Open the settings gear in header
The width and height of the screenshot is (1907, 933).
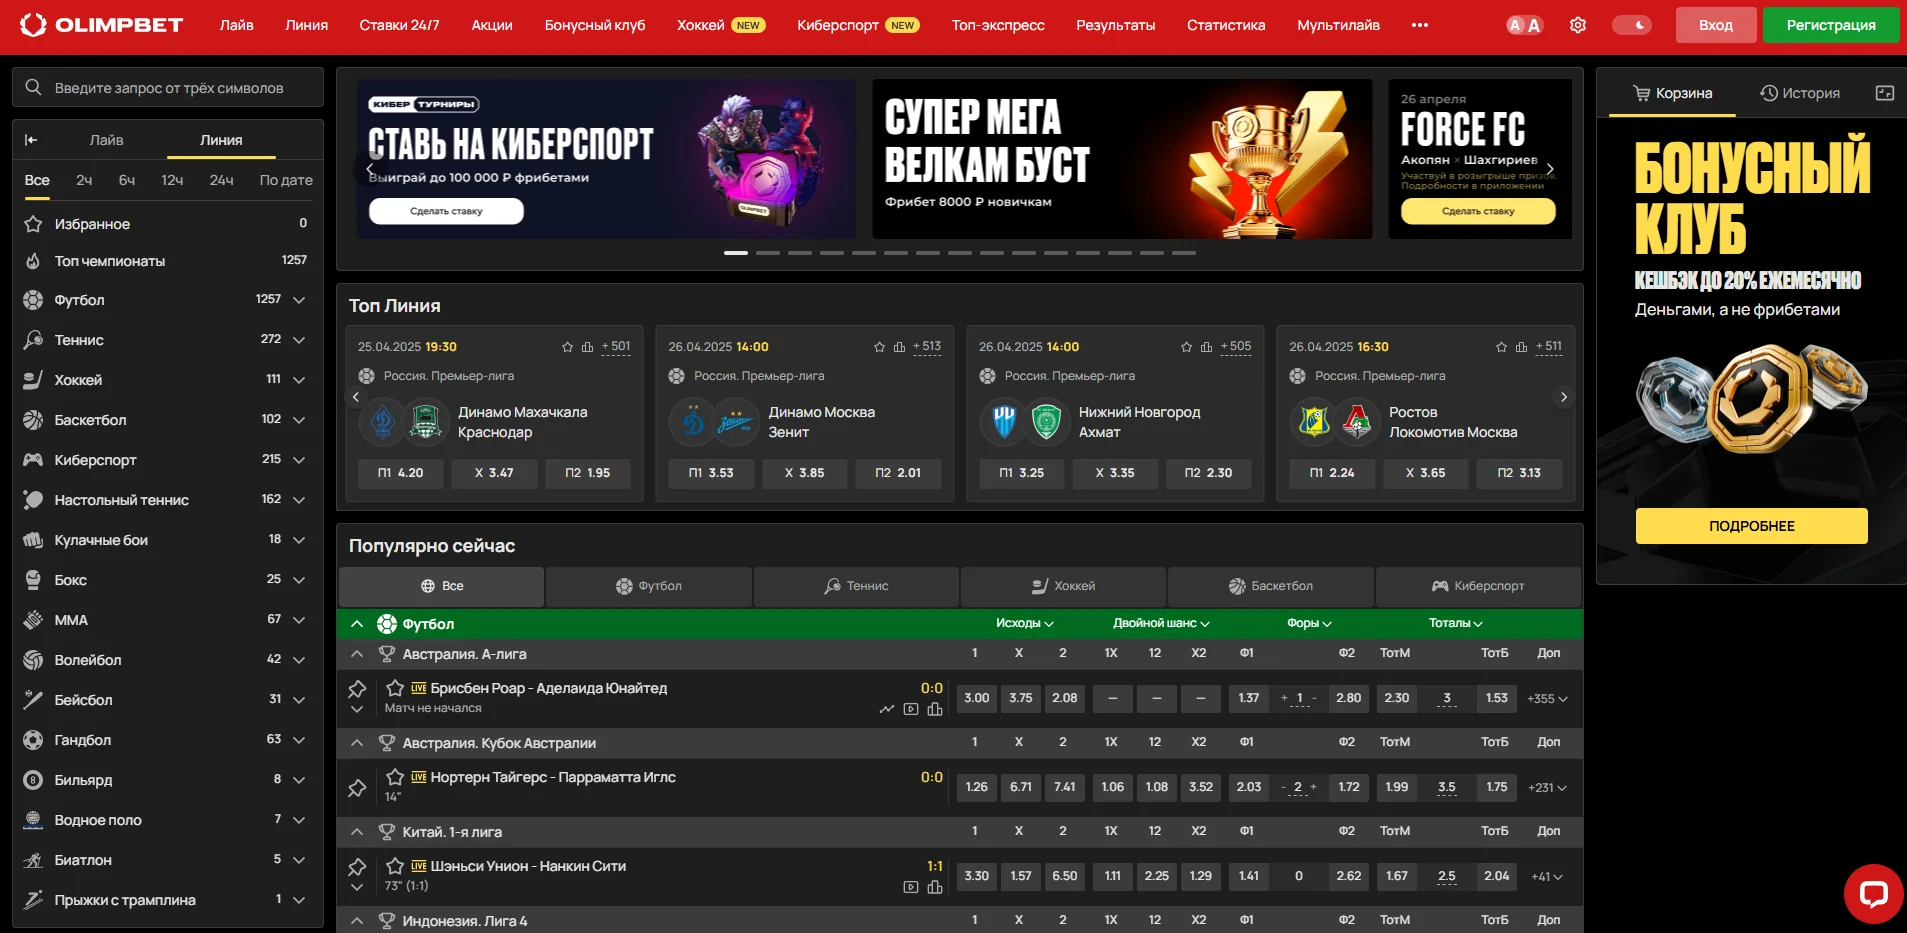[x=1577, y=25]
